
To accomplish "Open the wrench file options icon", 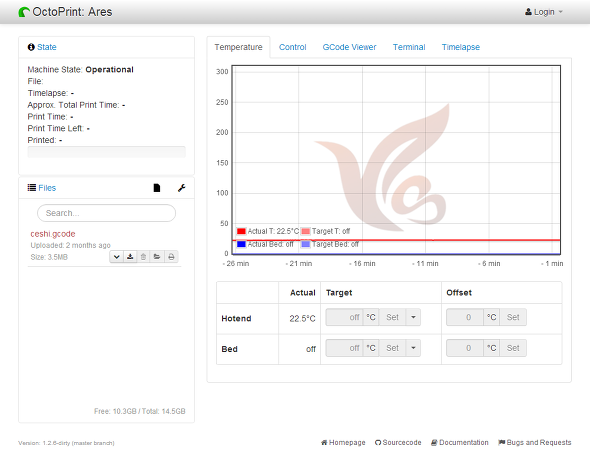I will click(x=181, y=188).
